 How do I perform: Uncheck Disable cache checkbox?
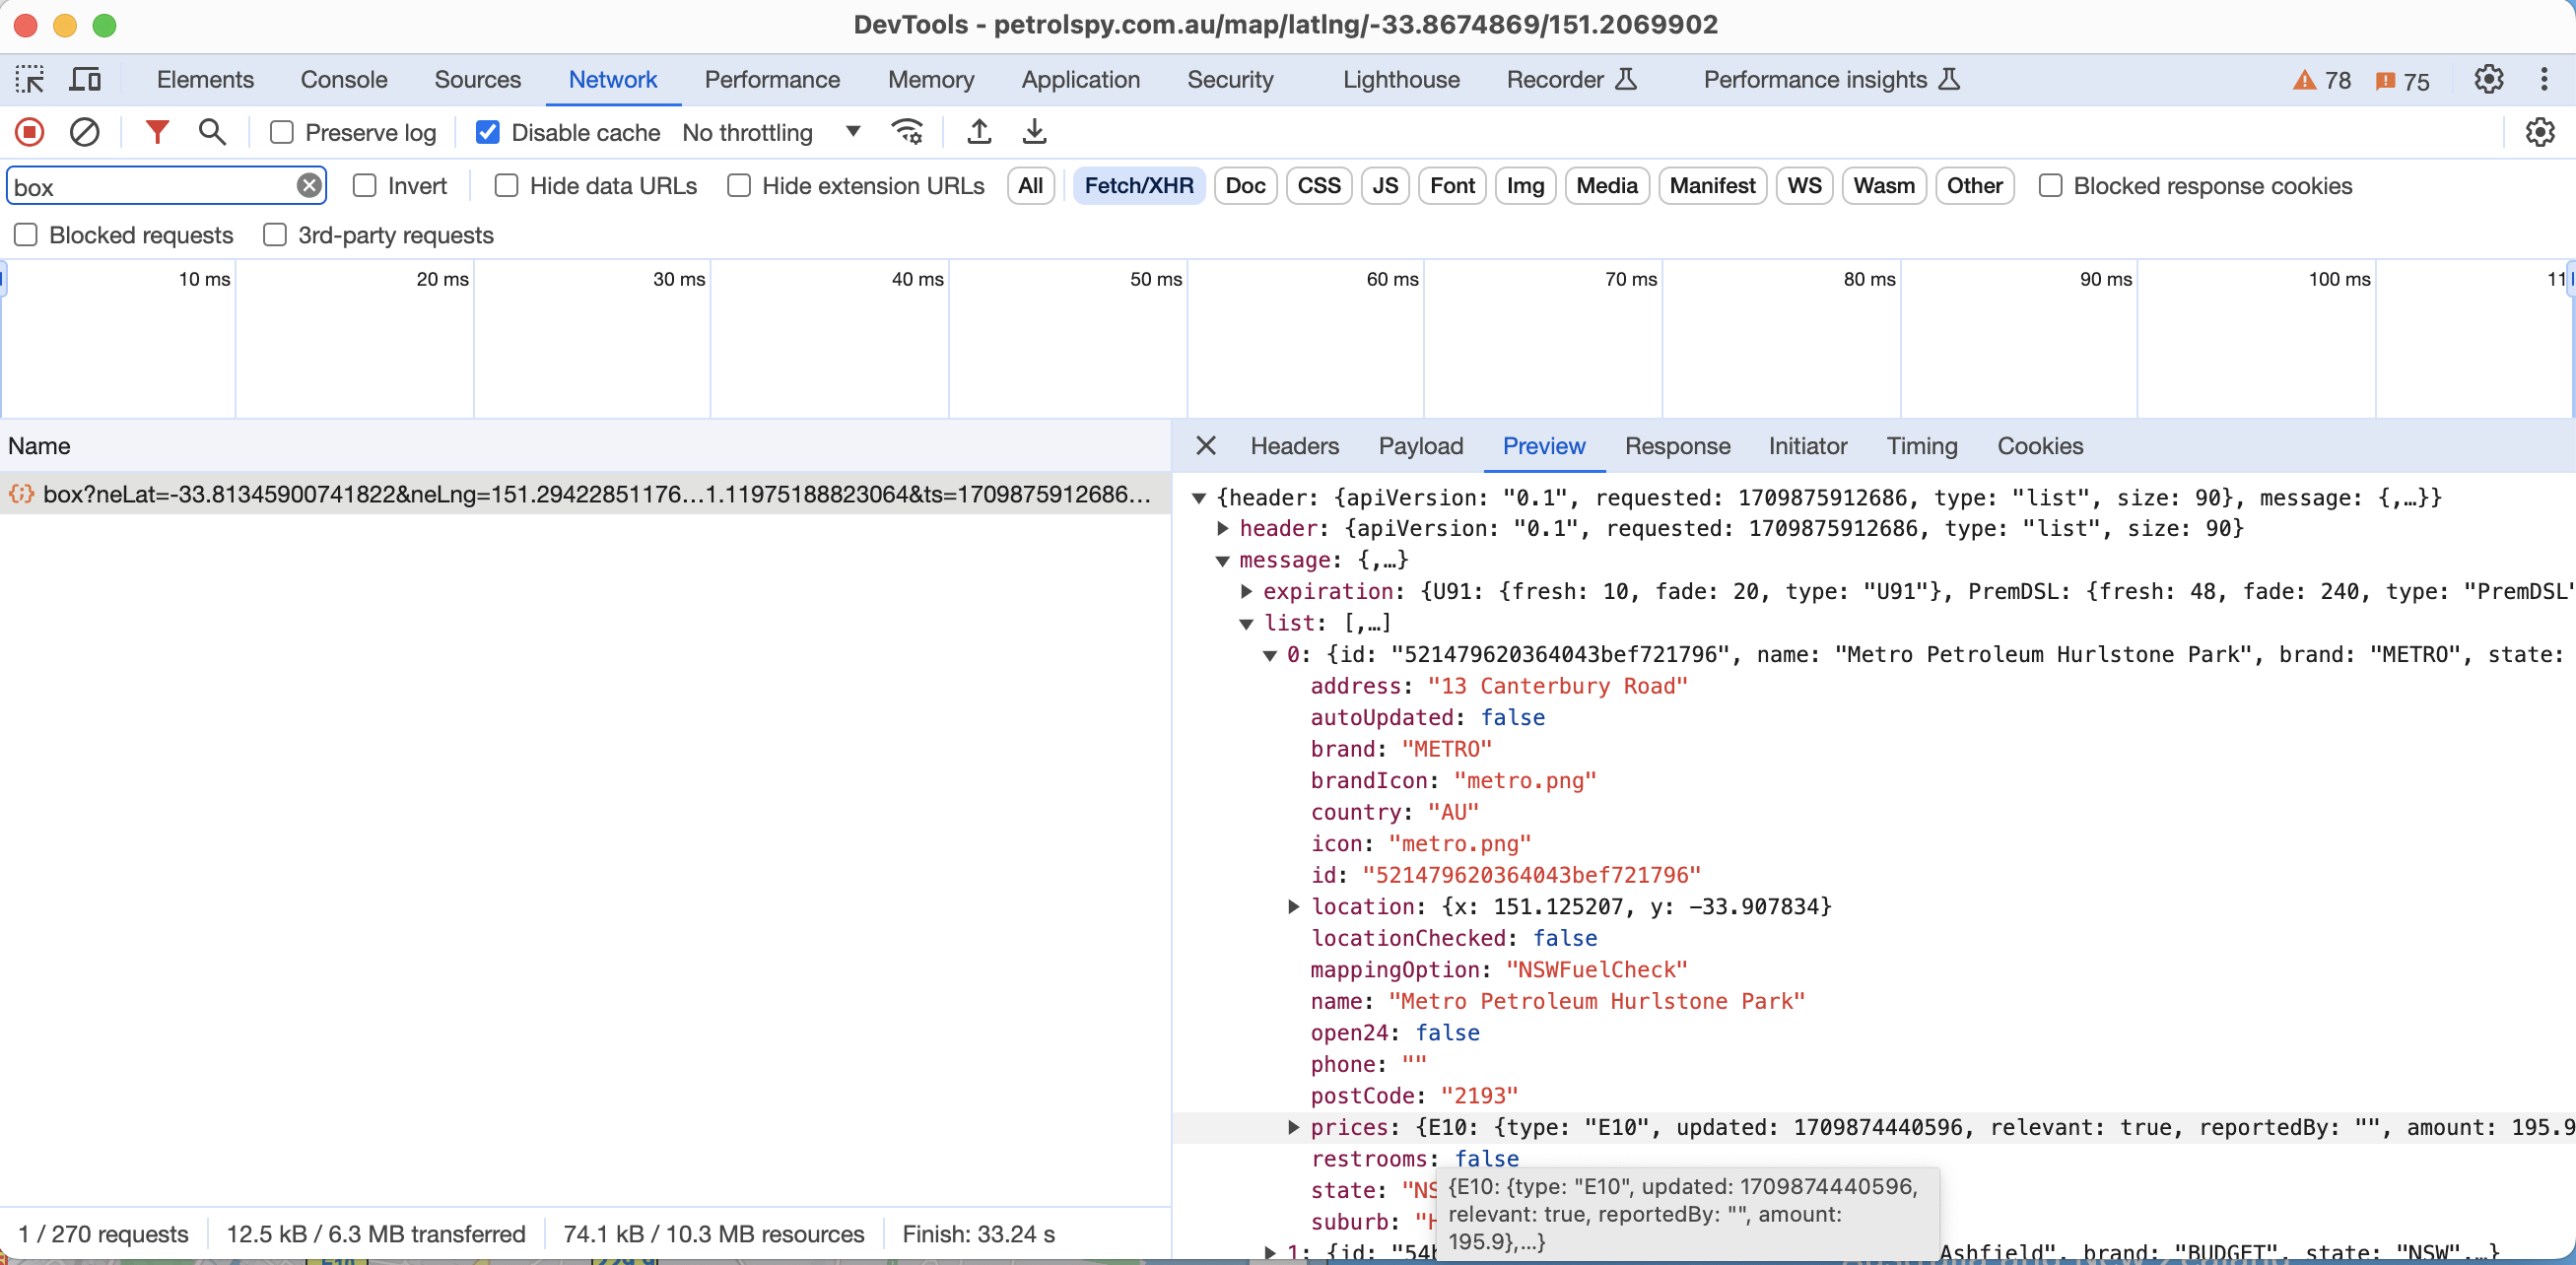pos(488,132)
